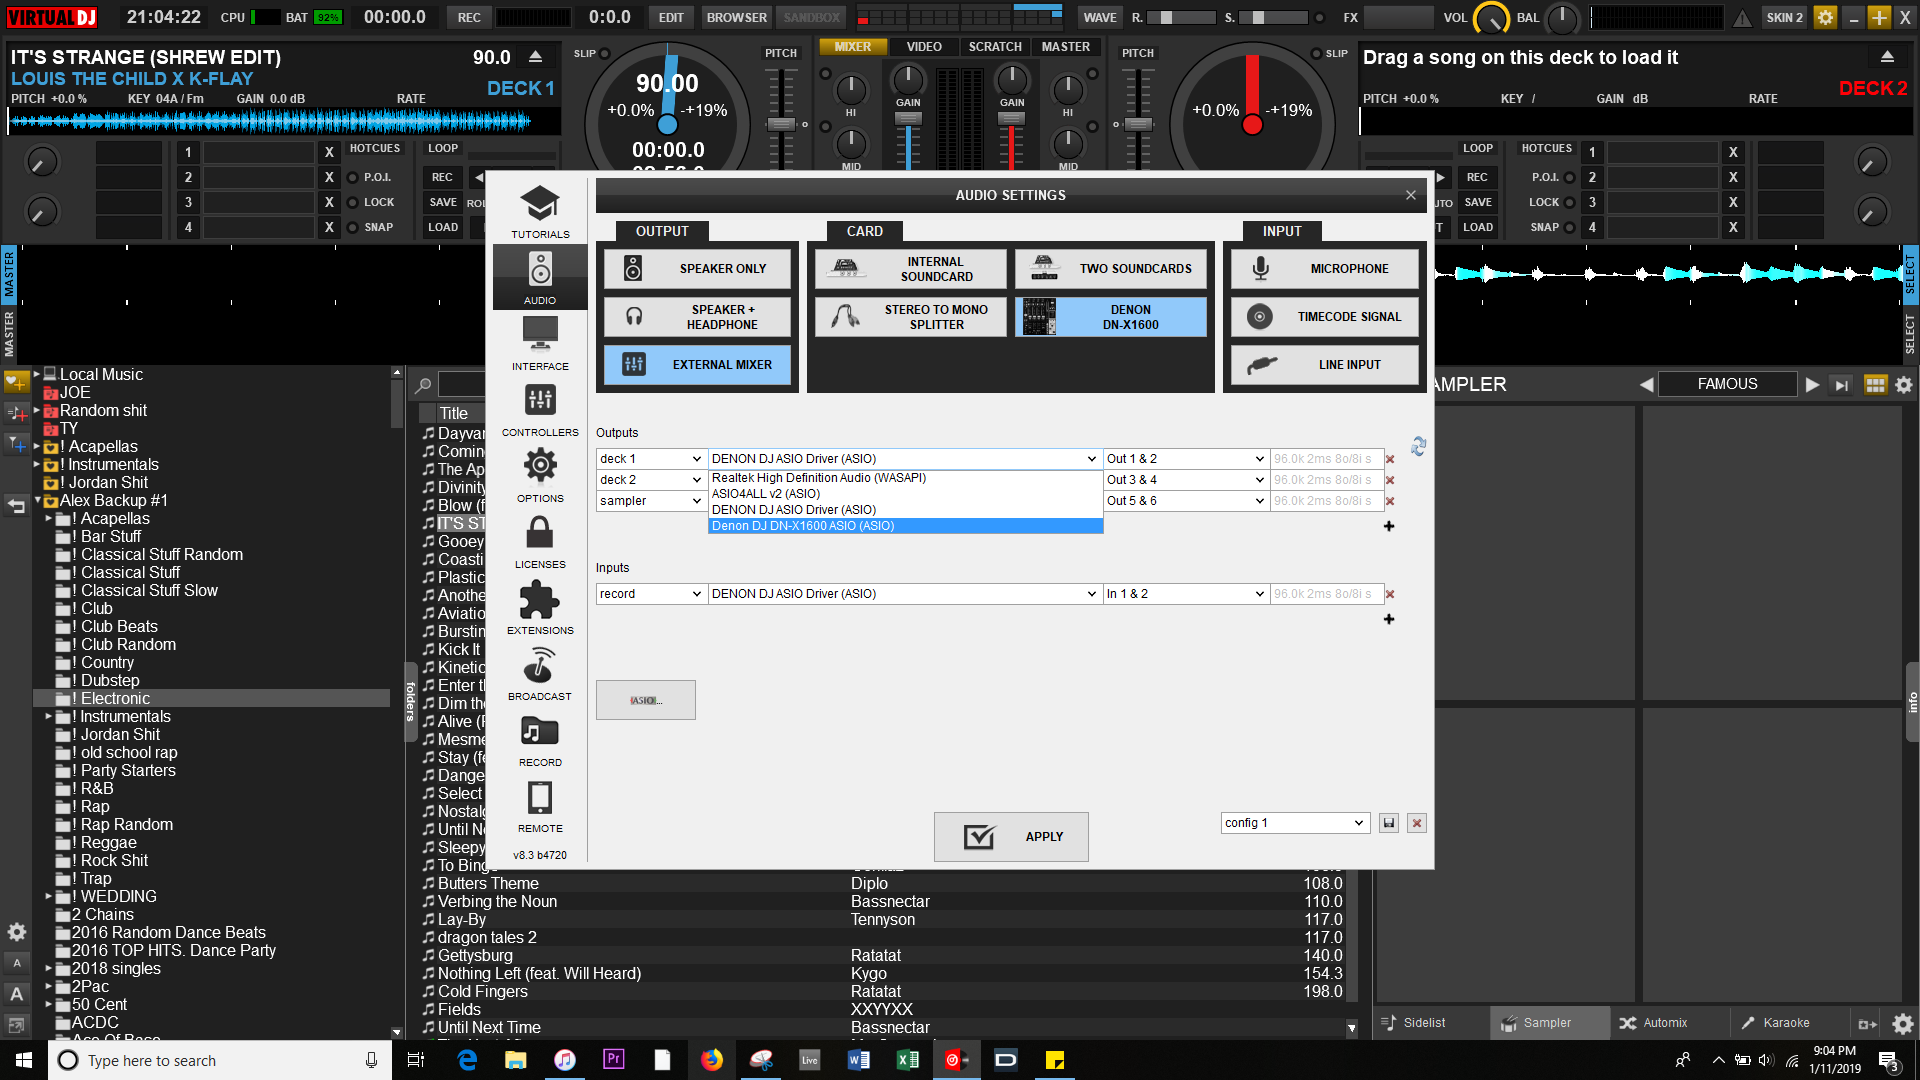Enable Timecode Signal input option
The image size is (1920, 1080).
coord(1325,317)
